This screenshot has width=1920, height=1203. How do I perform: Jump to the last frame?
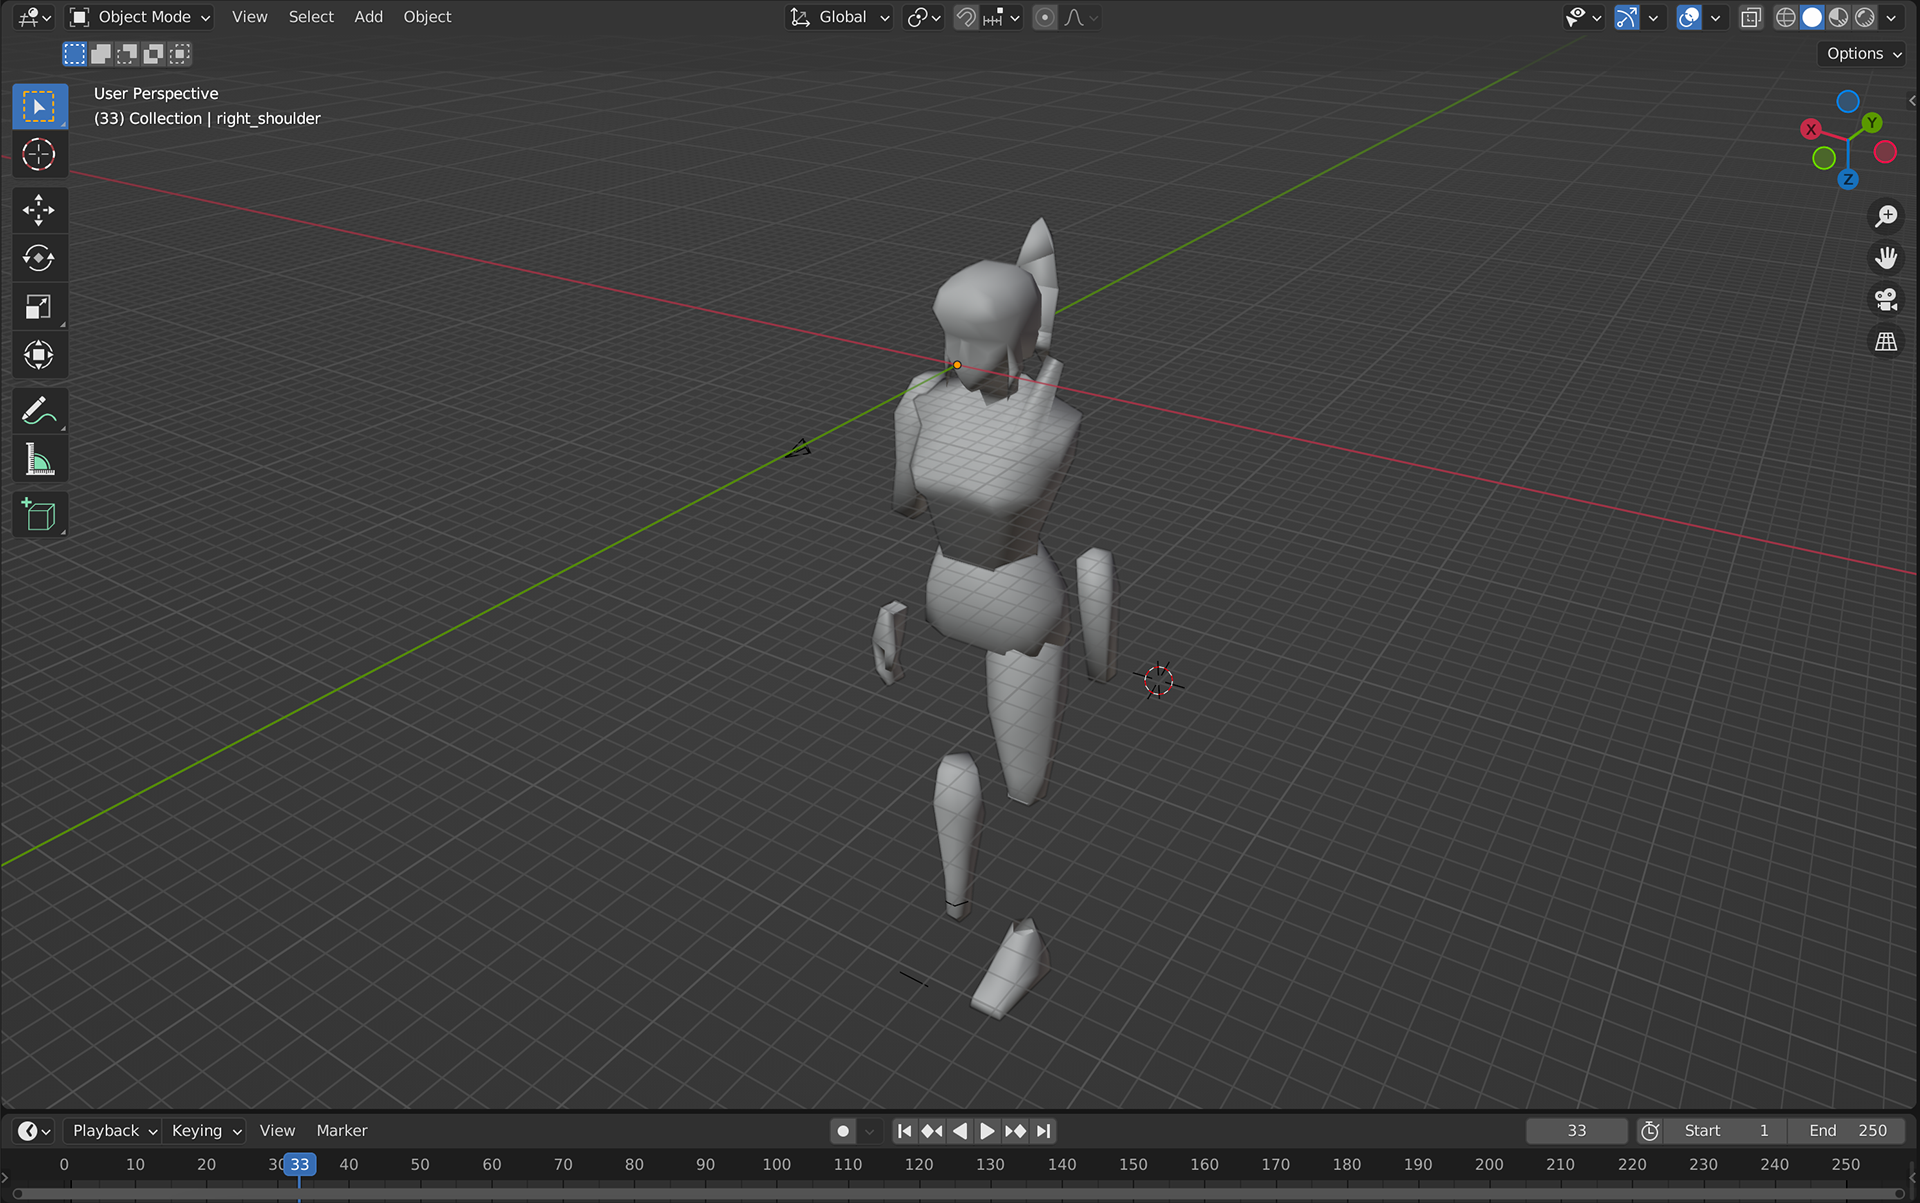pyautogui.click(x=1043, y=1131)
